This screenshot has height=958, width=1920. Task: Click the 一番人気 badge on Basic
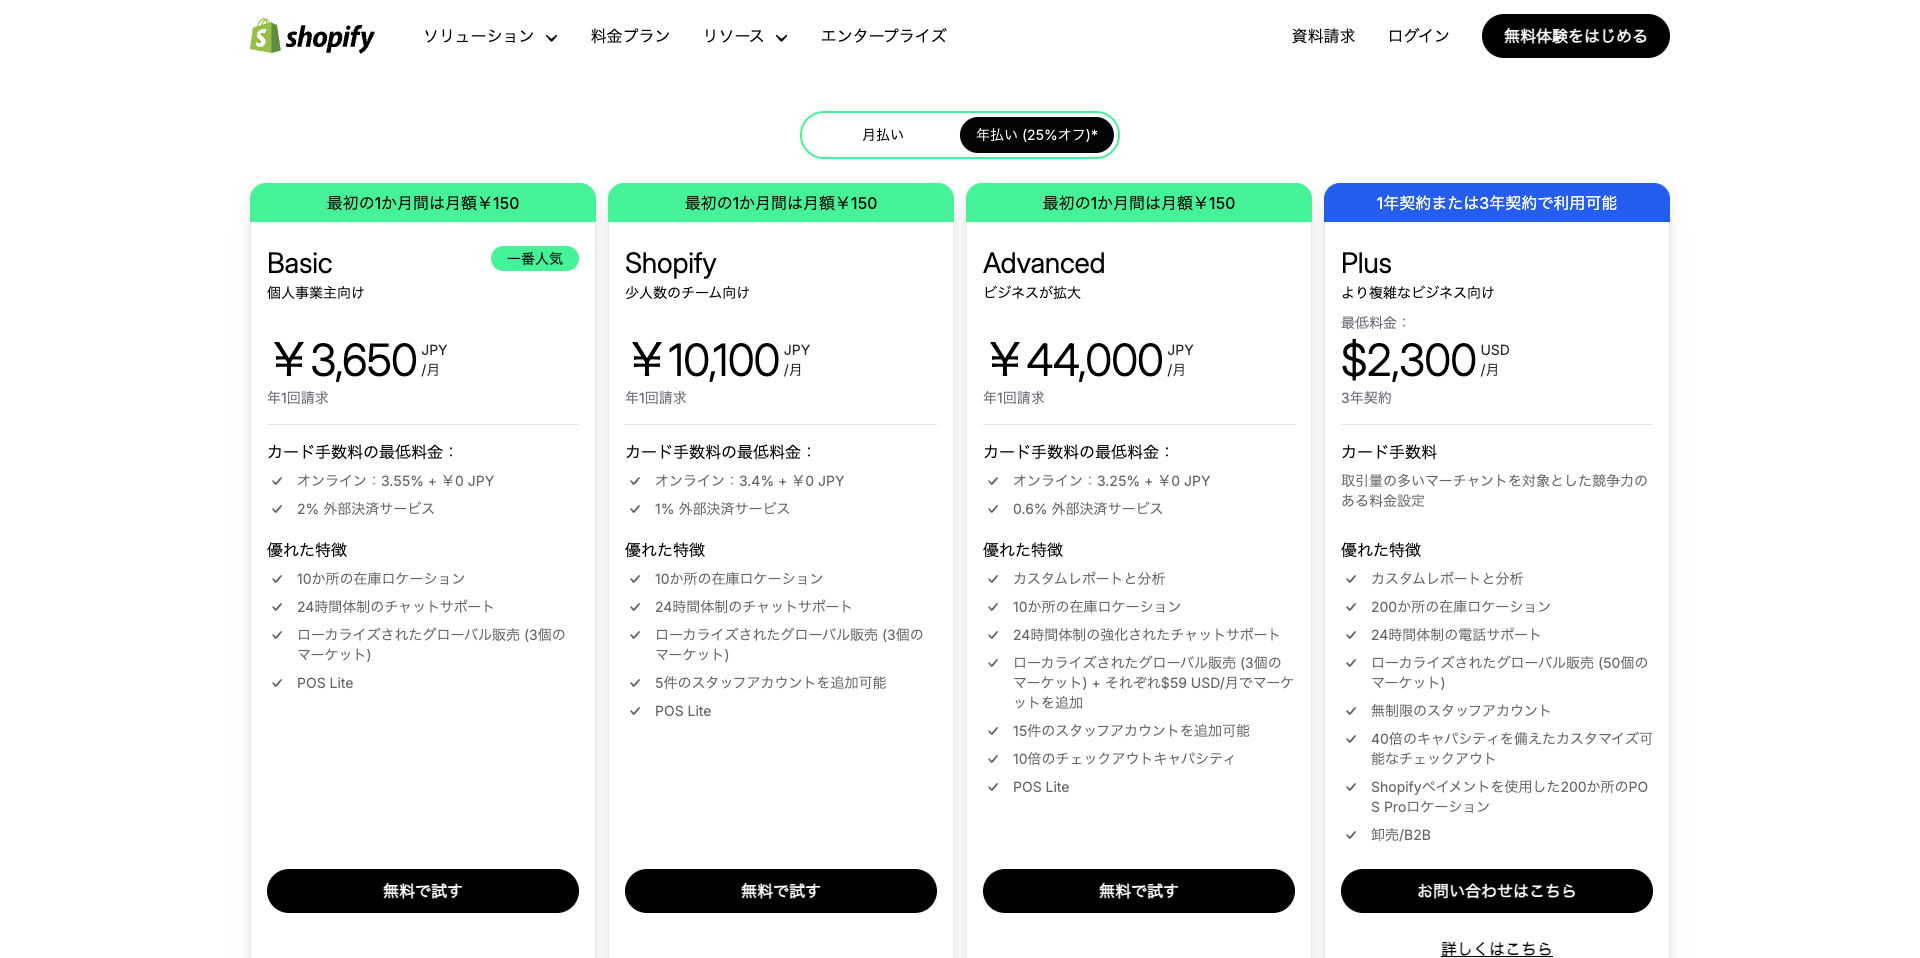535,259
